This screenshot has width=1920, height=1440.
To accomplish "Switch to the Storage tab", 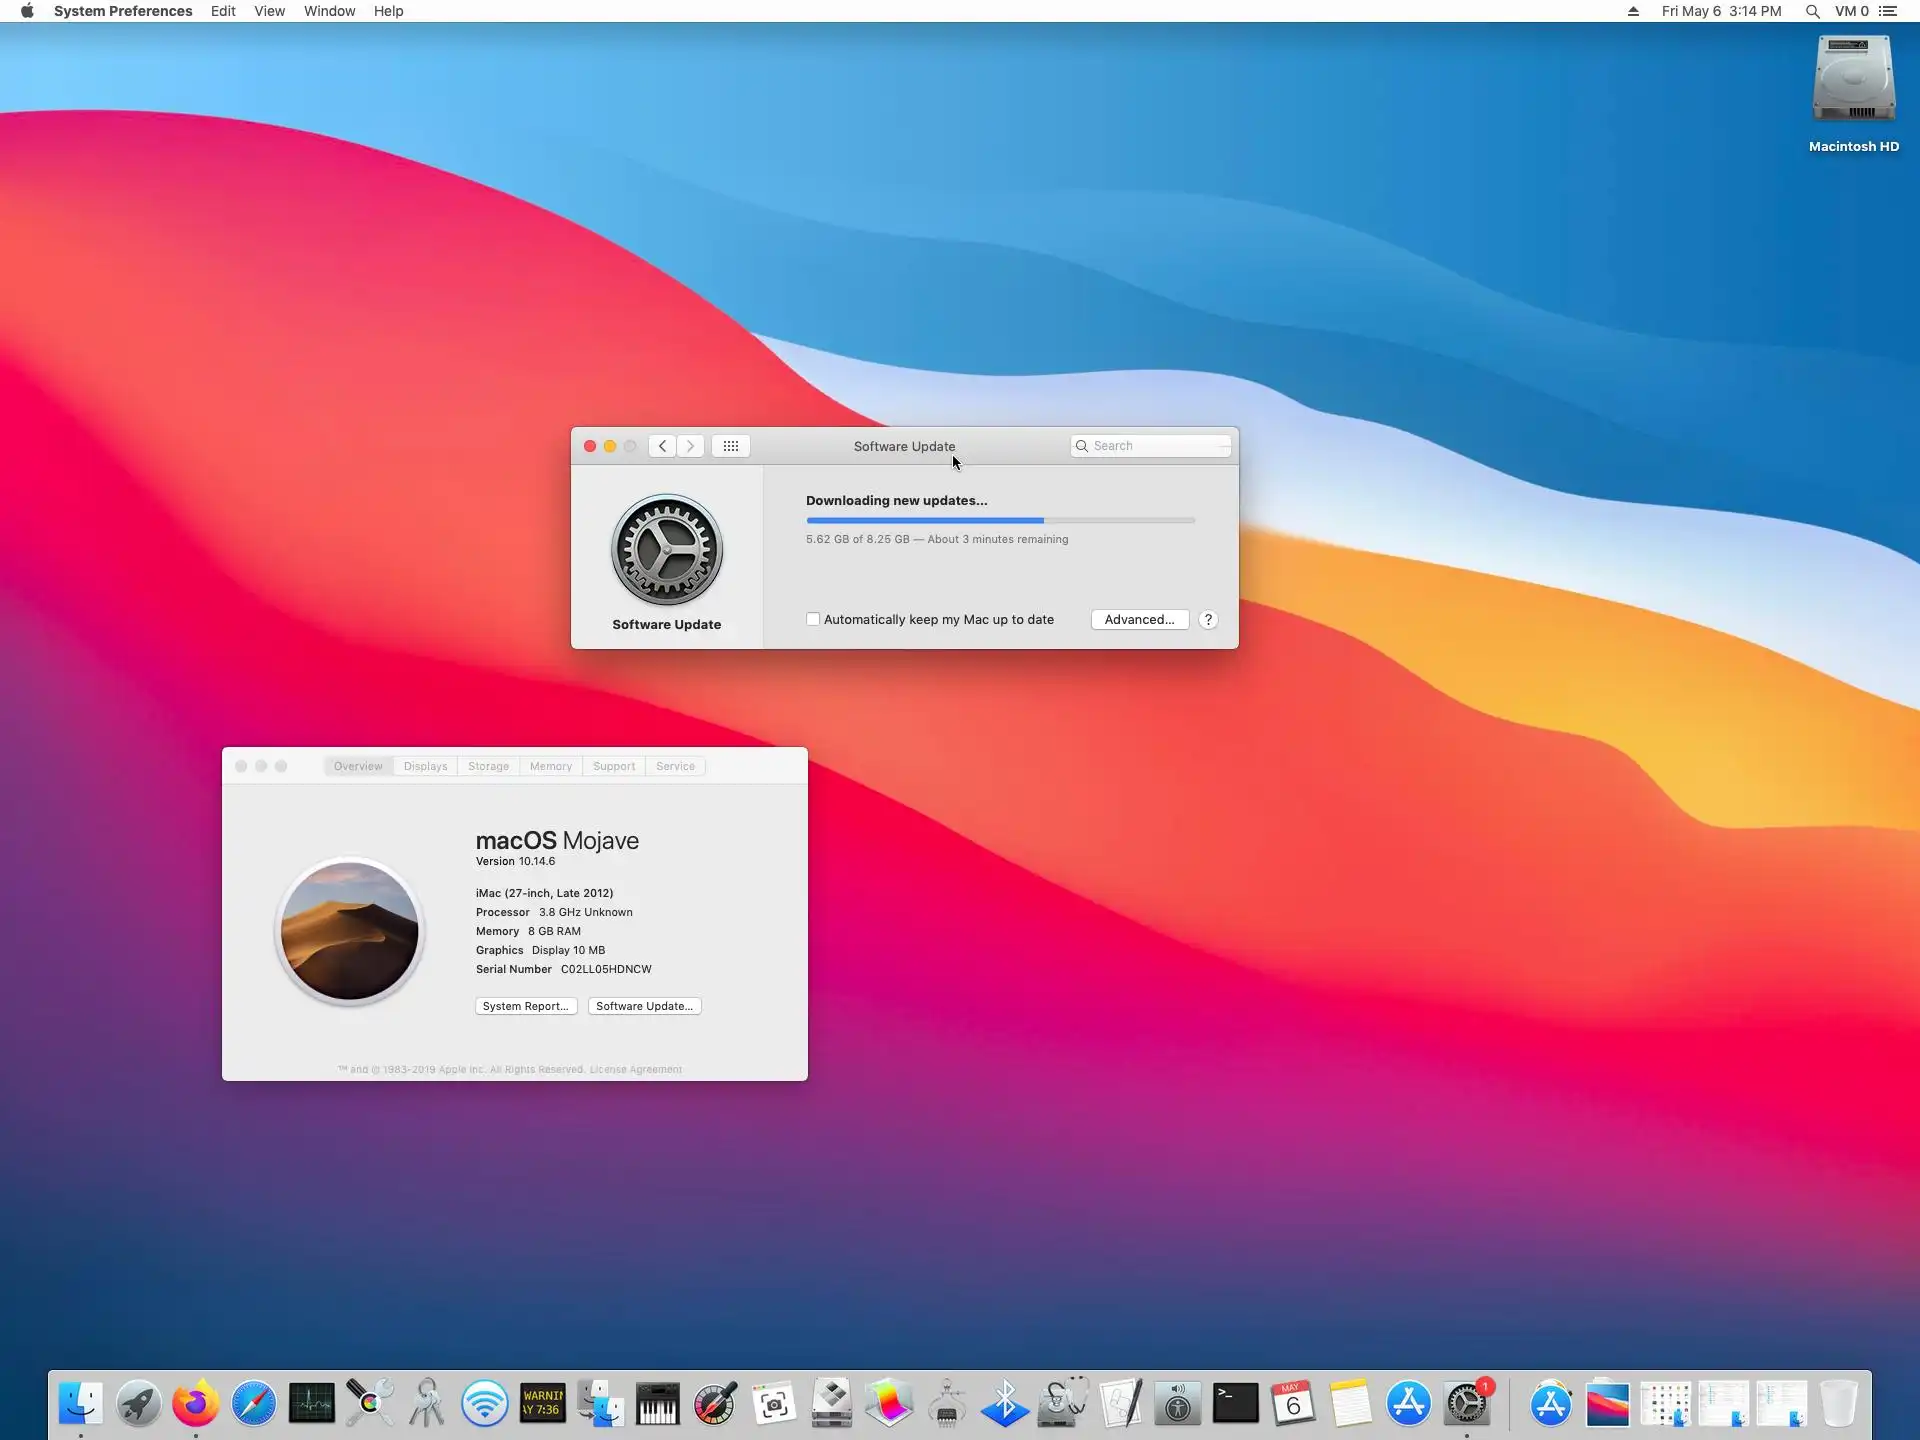I will (488, 766).
